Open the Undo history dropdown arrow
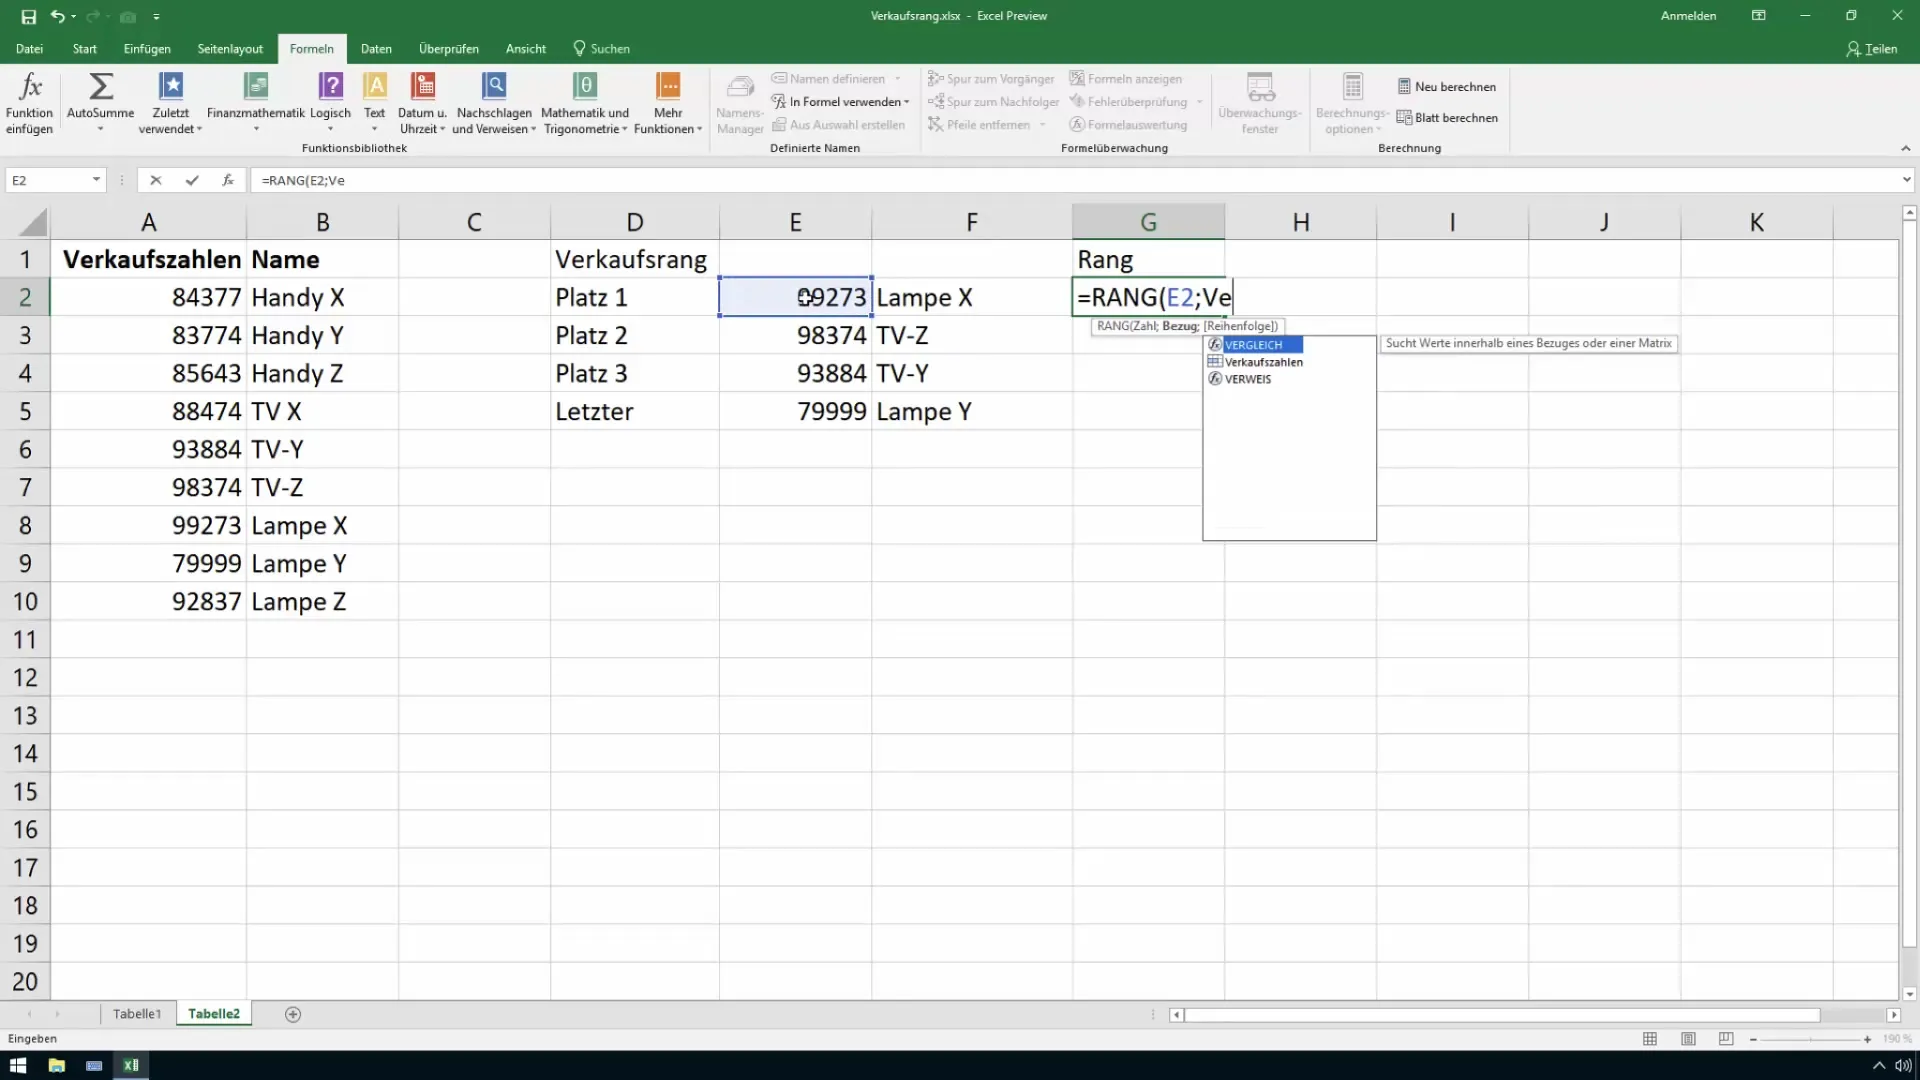The width and height of the screenshot is (1920, 1080). (75, 17)
